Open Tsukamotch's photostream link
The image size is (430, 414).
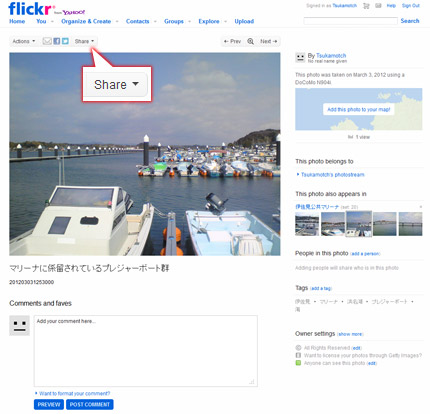tap(332, 175)
